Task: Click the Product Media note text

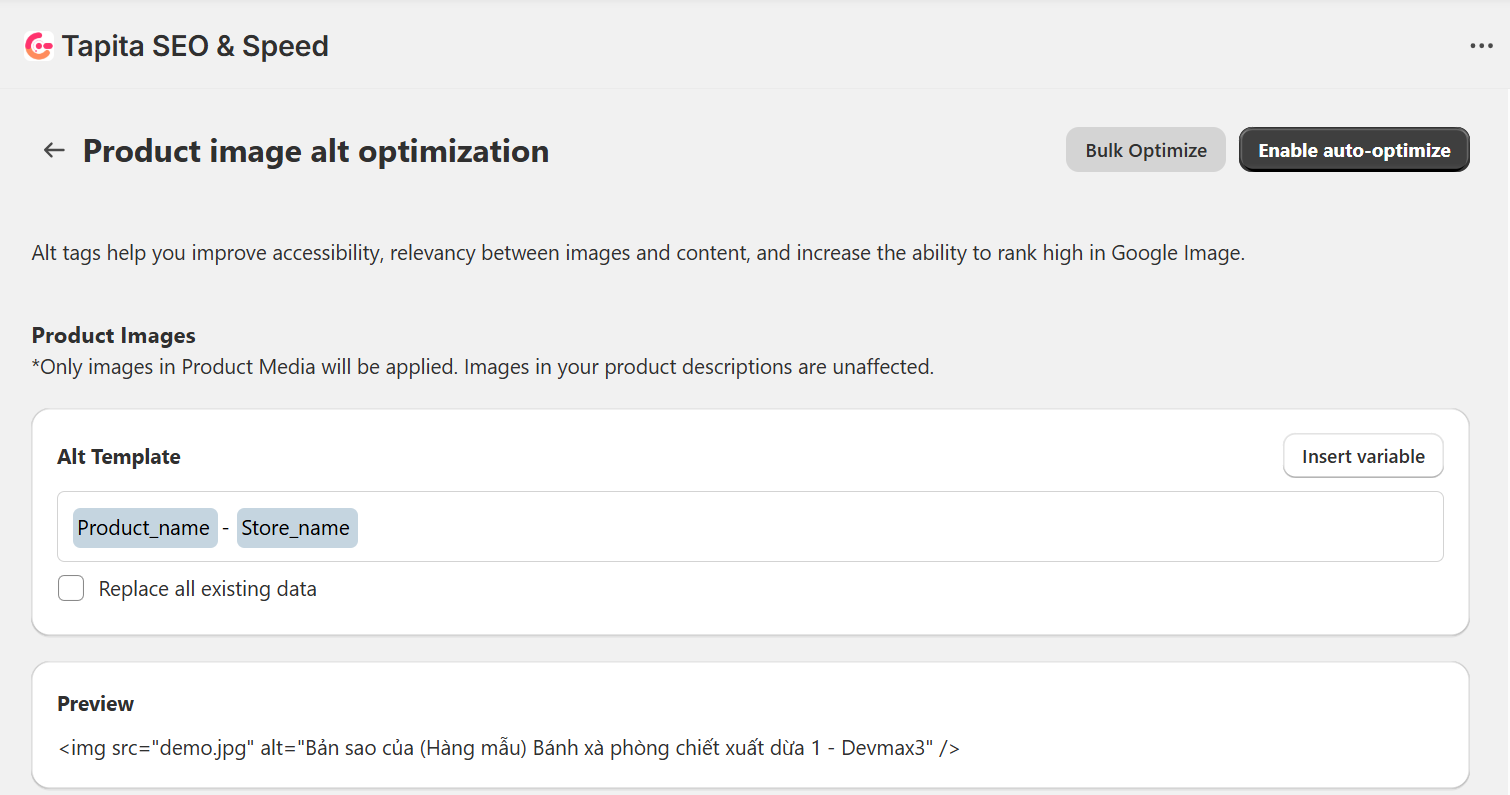Action: (x=483, y=367)
